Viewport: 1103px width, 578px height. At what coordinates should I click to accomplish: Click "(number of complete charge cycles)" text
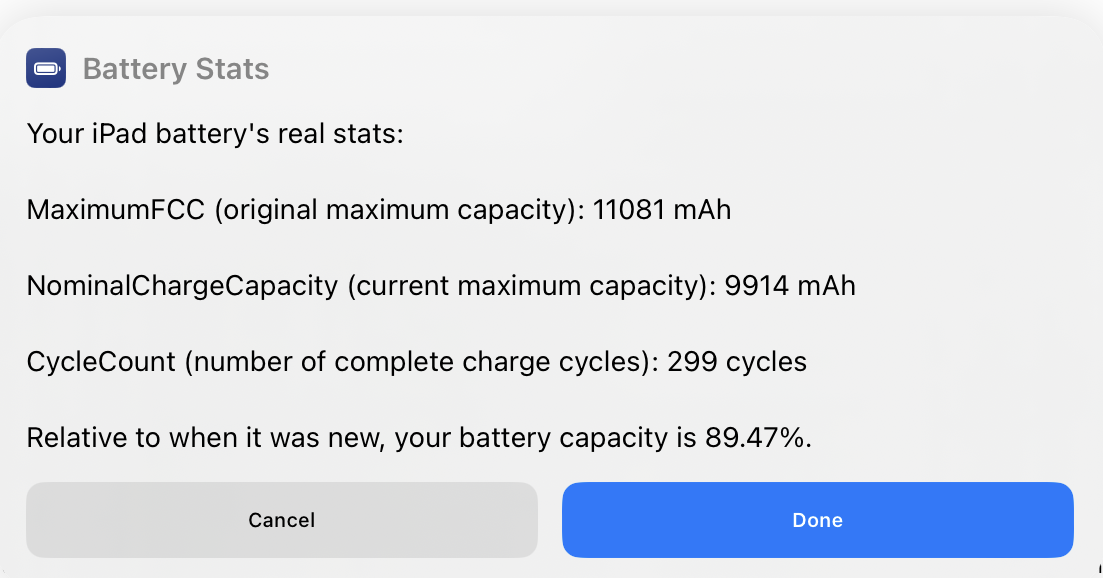pyautogui.click(x=416, y=361)
